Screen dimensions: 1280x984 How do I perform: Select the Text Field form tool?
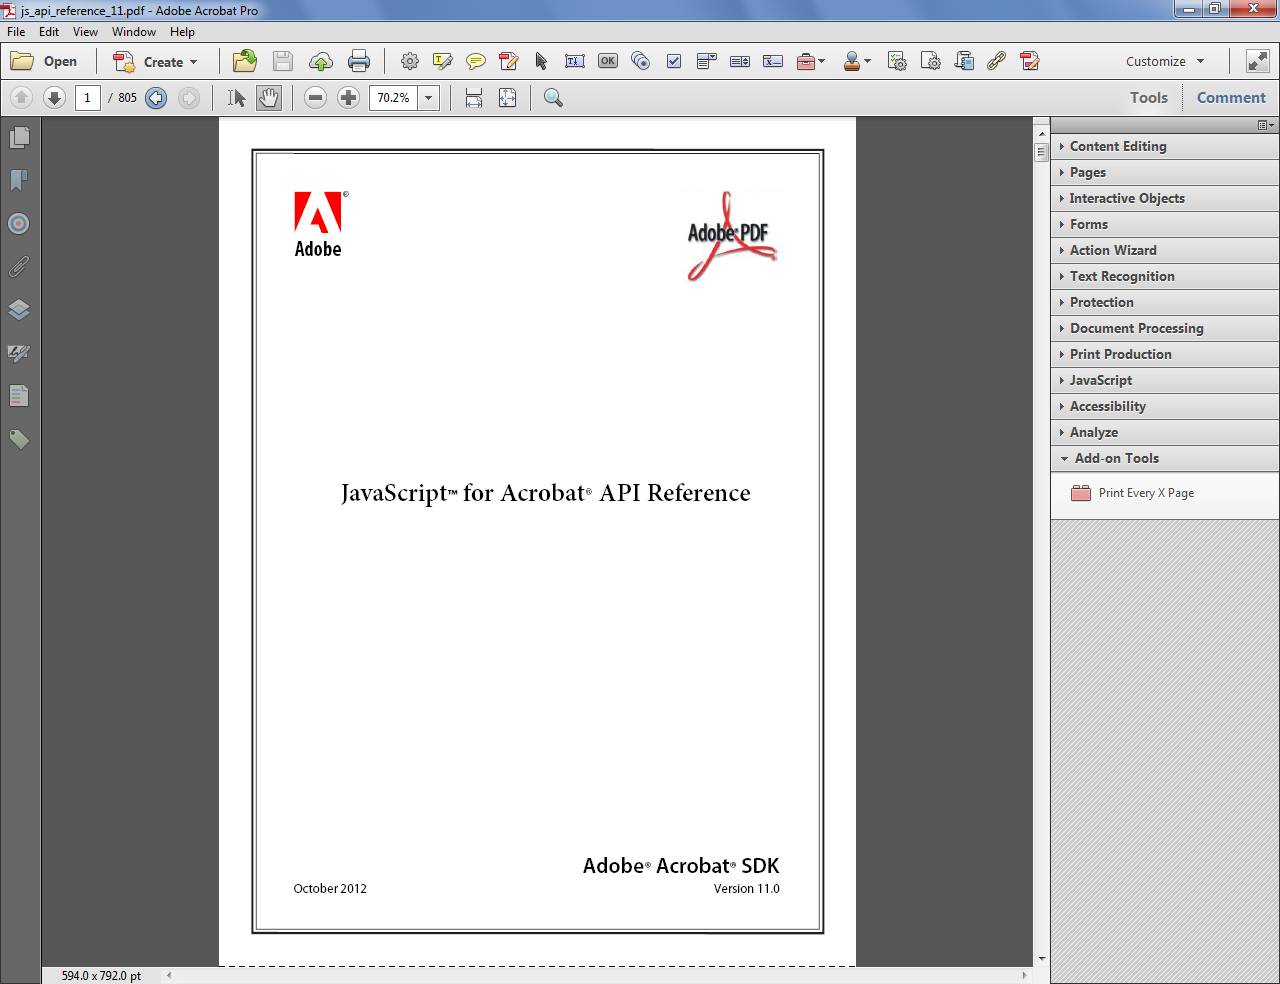tap(574, 61)
